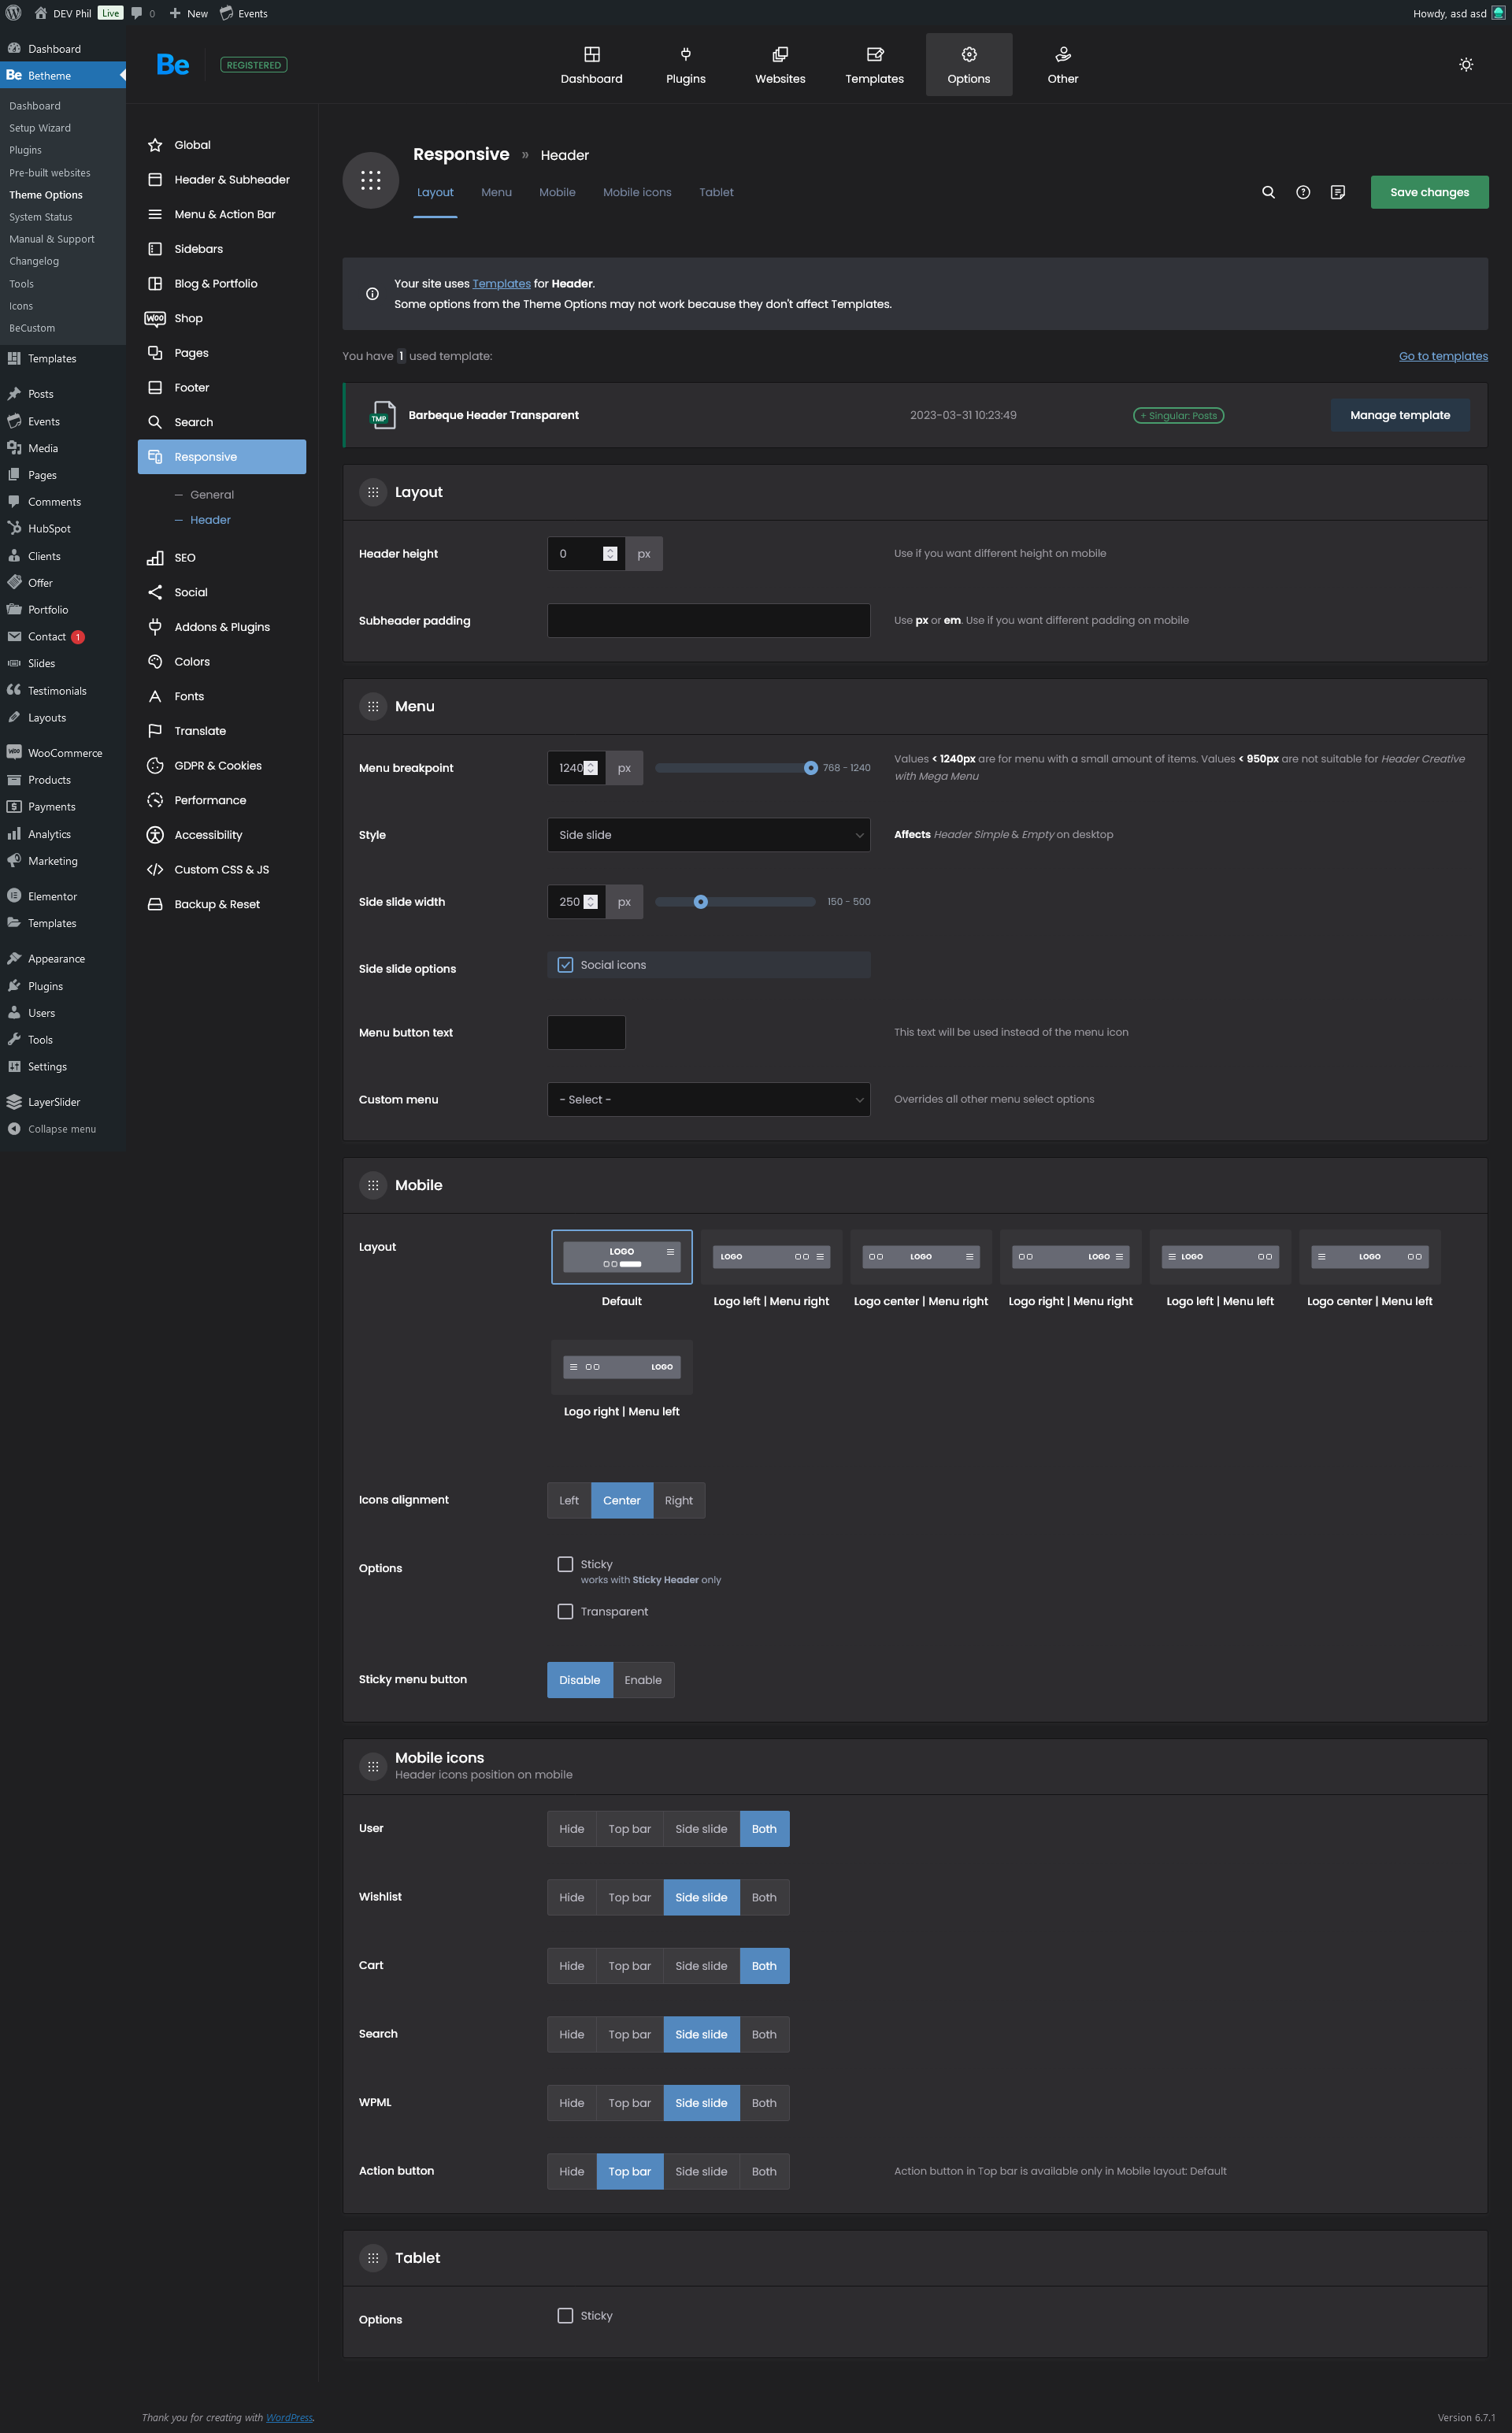Open New menu in WordPress admin bar
Image resolution: width=1512 pixels, height=2433 pixels.
189,13
